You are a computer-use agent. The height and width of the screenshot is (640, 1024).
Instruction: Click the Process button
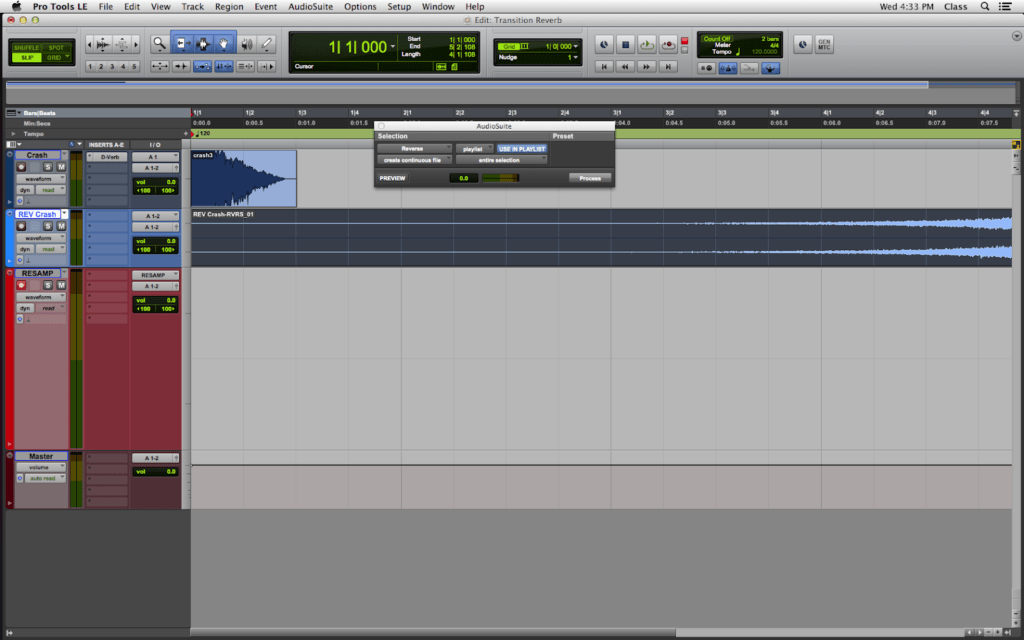pos(590,178)
